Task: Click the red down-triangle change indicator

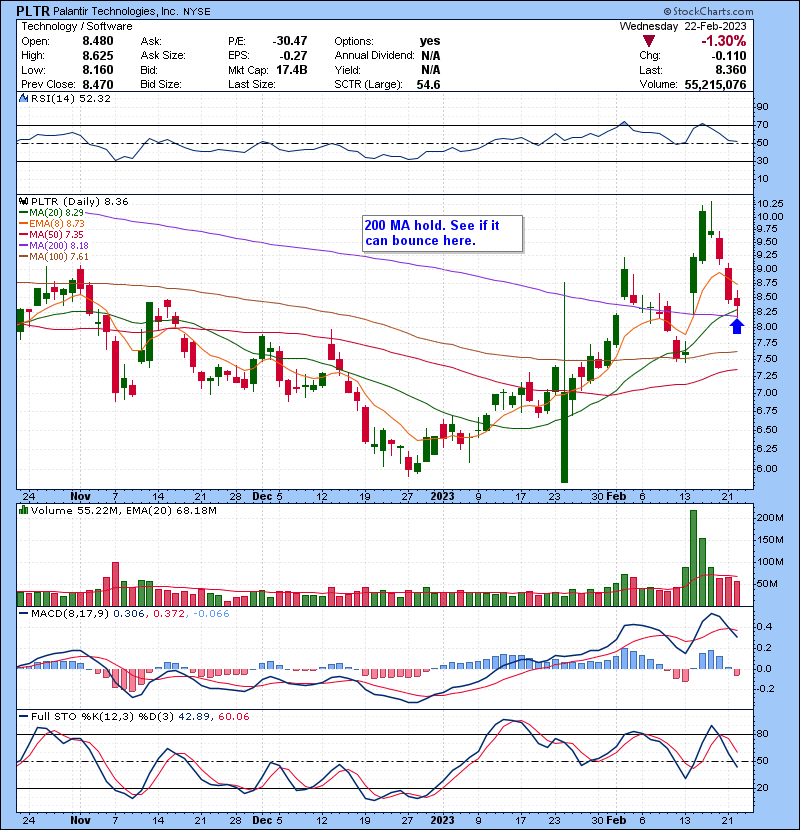Action: coord(649,41)
